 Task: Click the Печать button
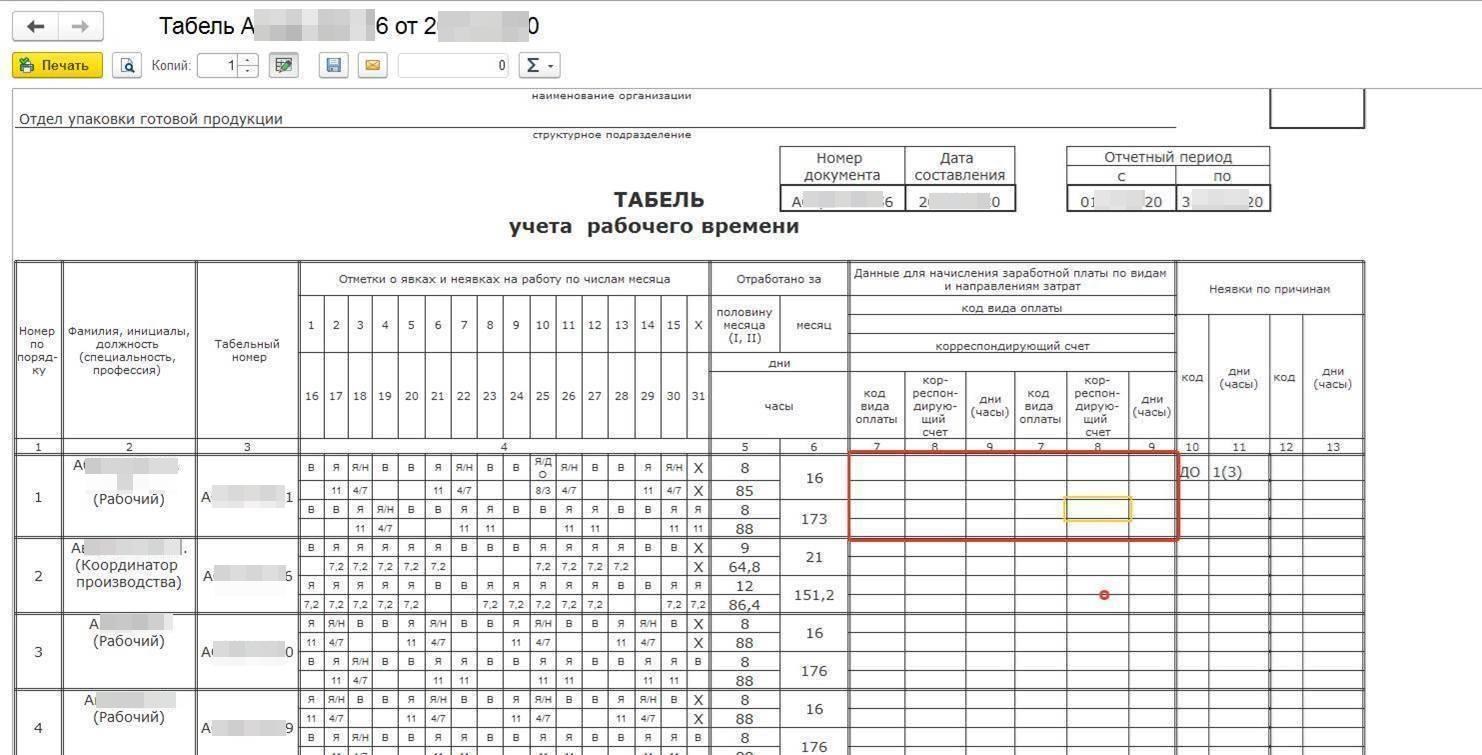(x=57, y=65)
